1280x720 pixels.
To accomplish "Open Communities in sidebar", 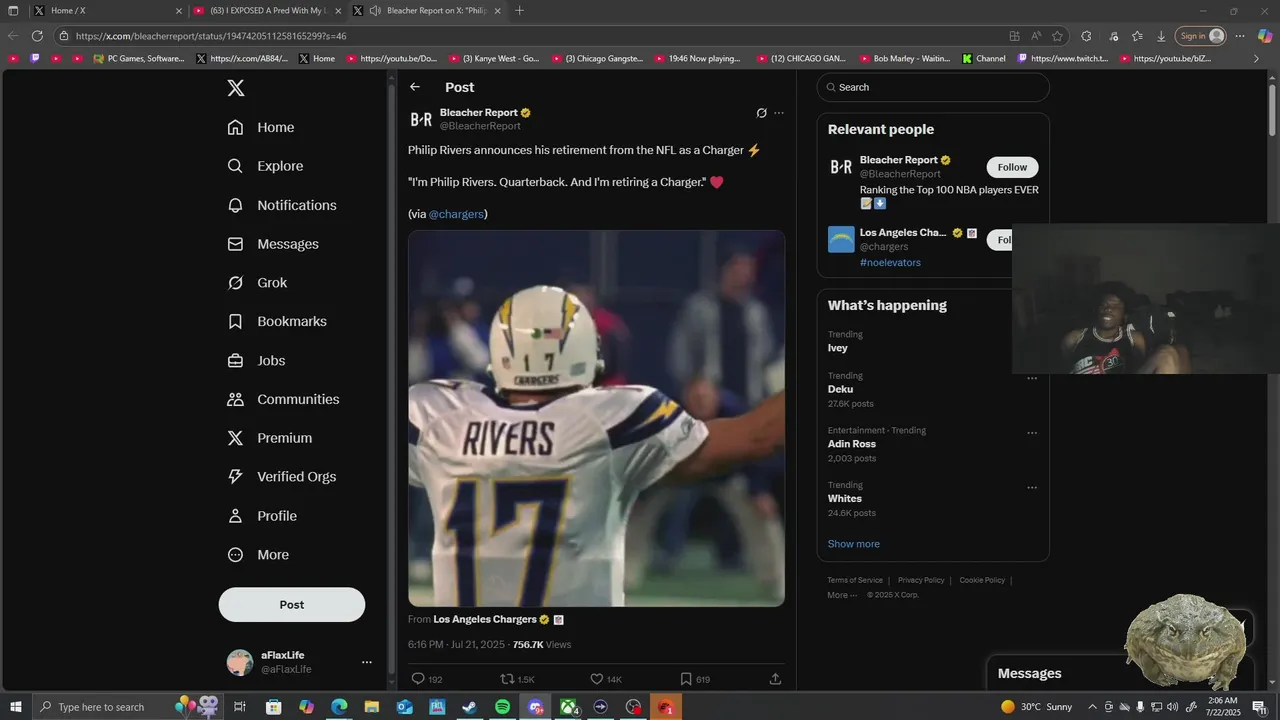I will click(x=283, y=399).
